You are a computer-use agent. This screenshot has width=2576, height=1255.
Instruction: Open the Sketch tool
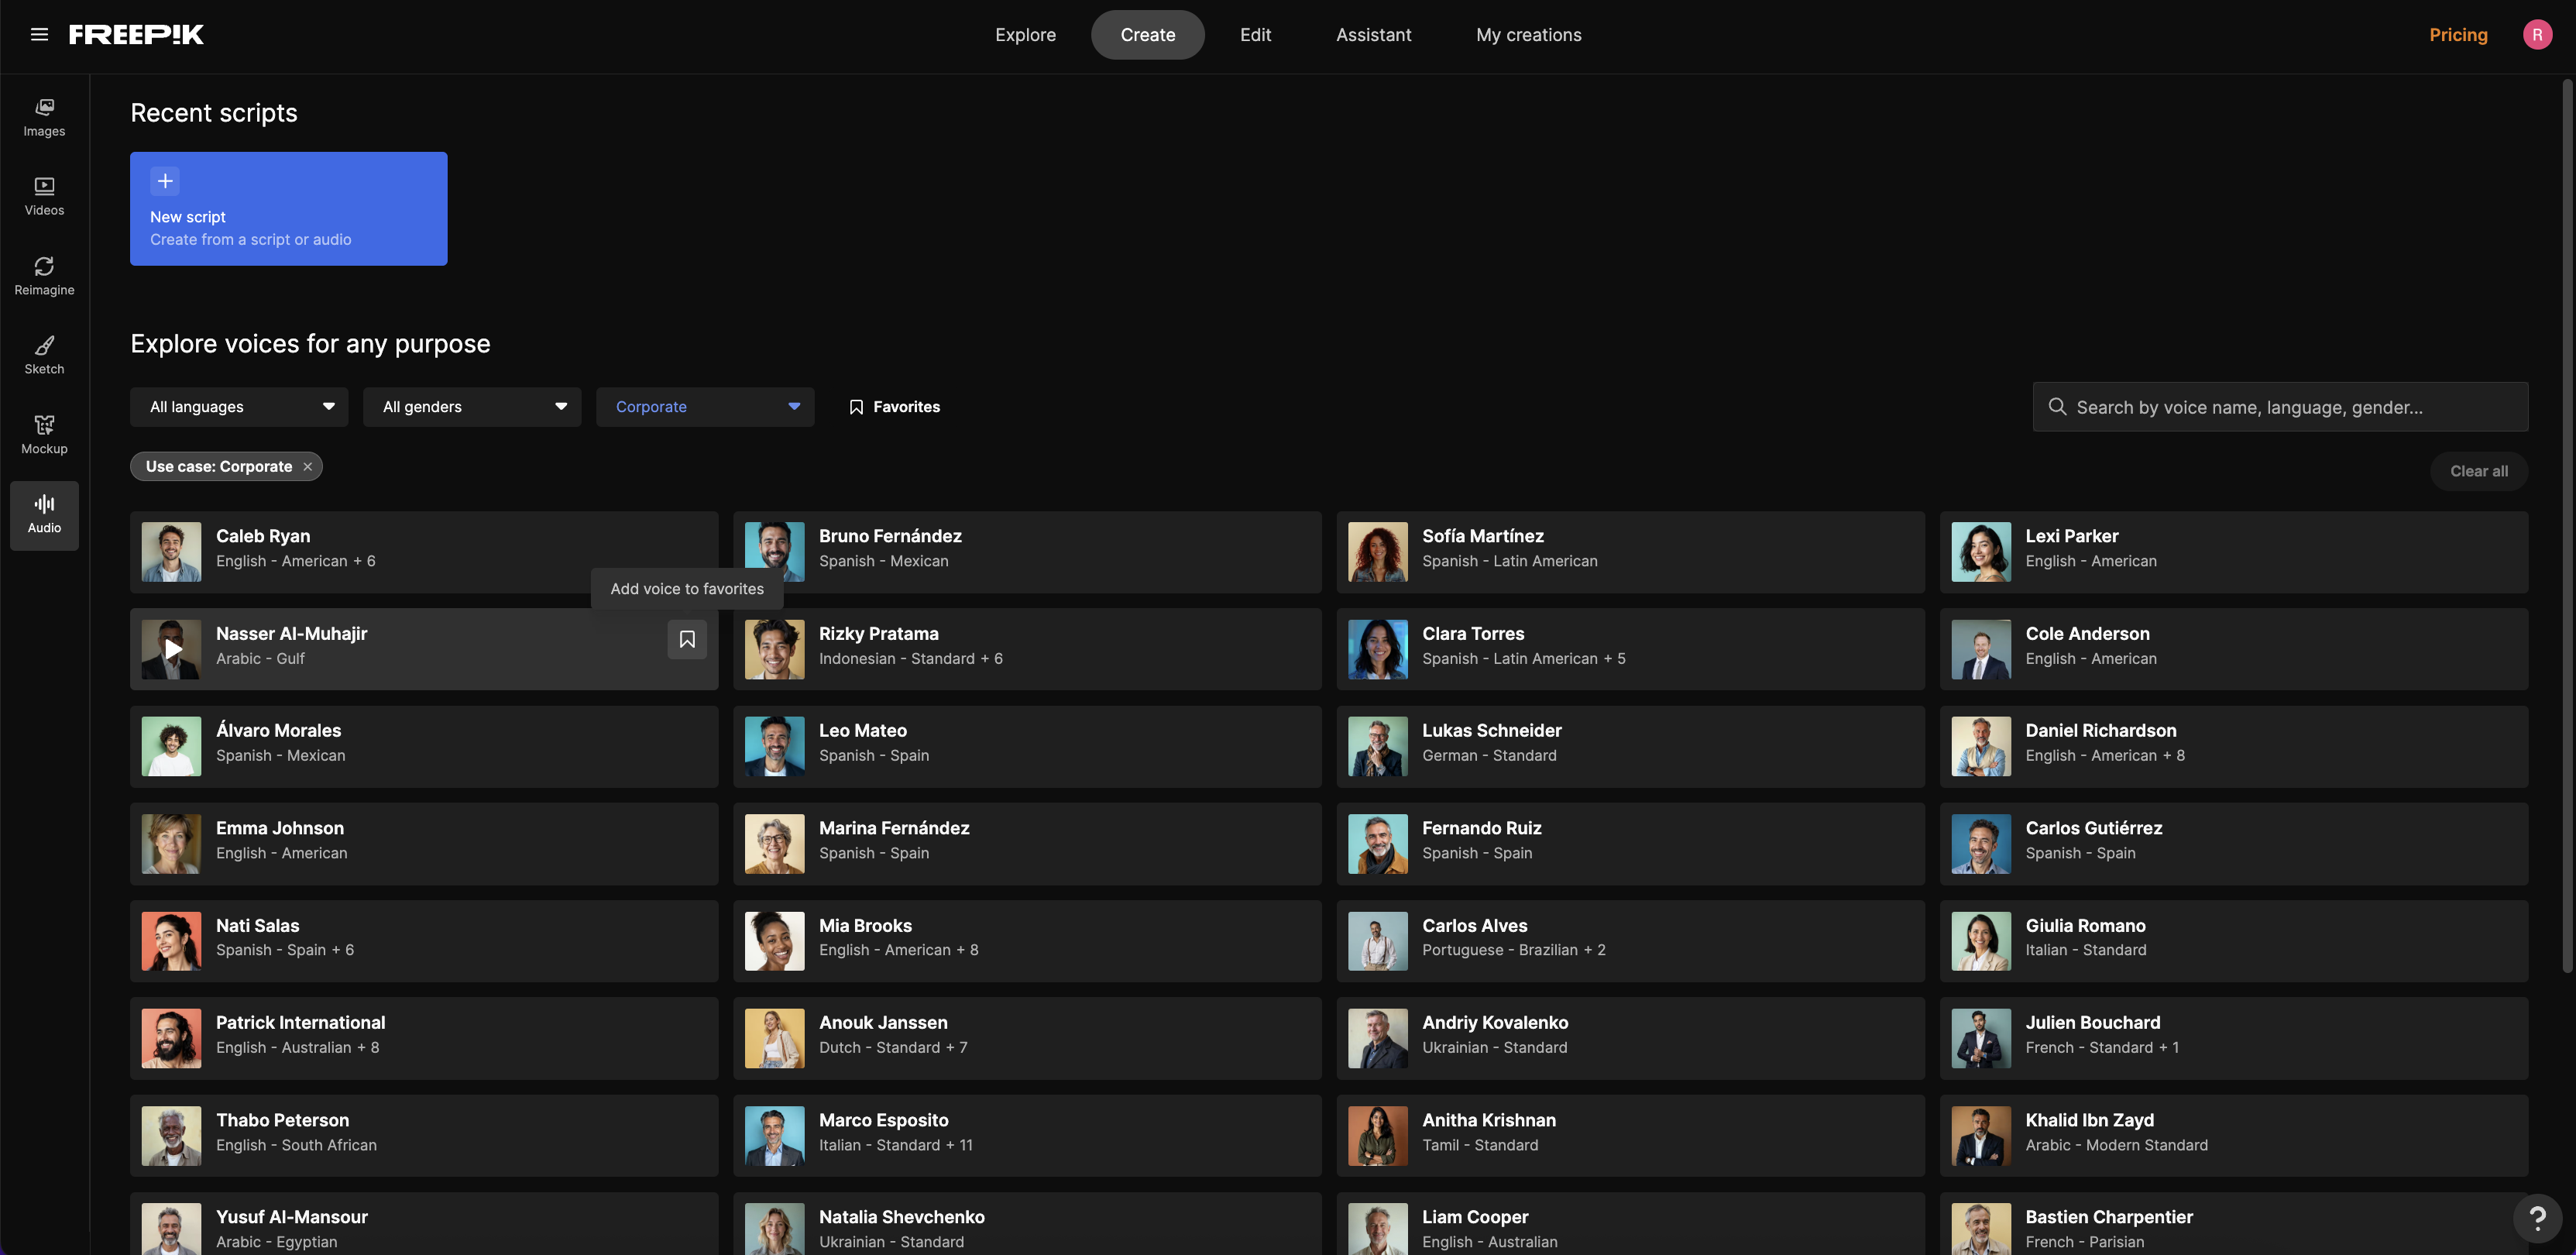click(44, 355)
